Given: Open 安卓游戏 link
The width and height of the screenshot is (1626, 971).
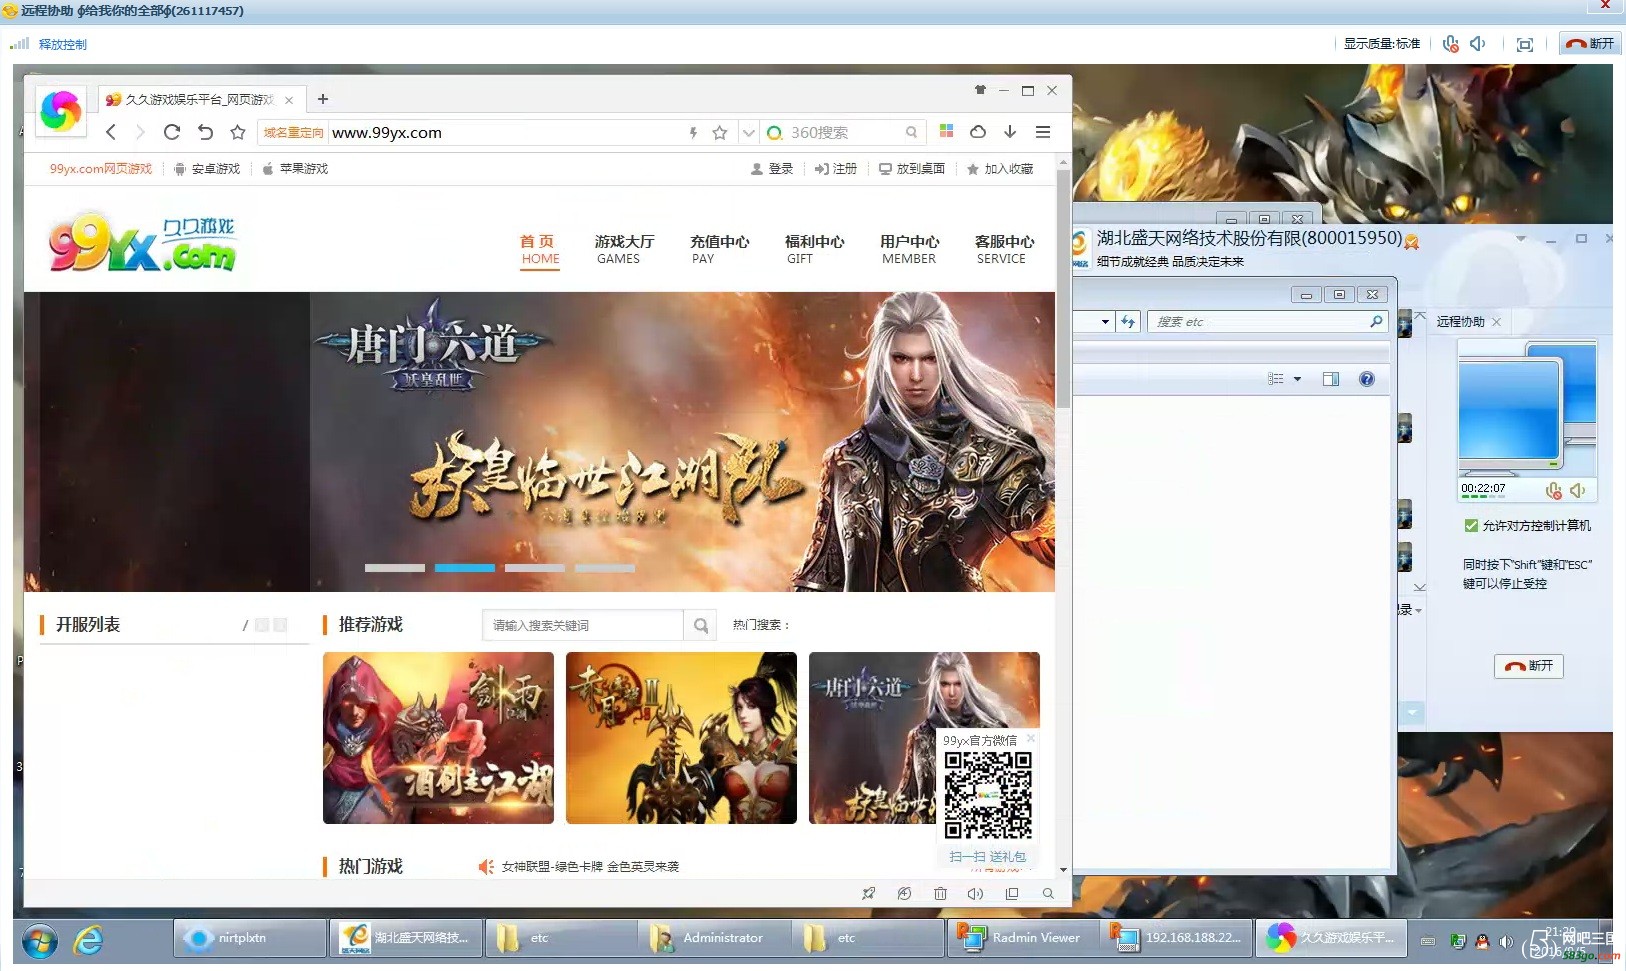Looking at the screenshot, I should tap(207, 169).
